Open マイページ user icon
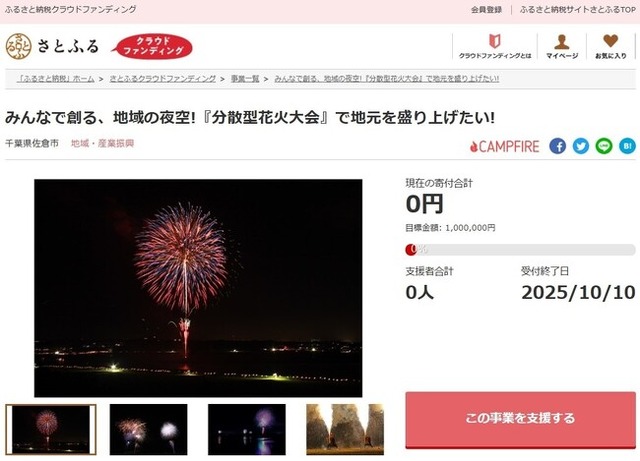 562,46
